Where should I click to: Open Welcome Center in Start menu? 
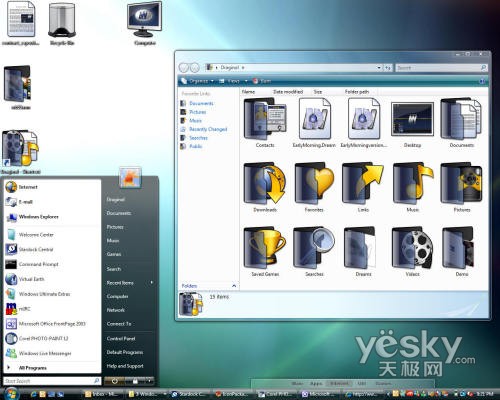pos(53,235)
